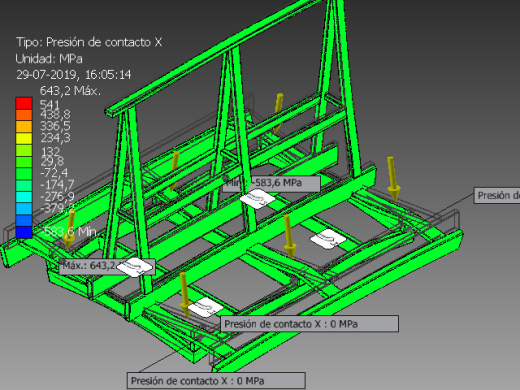Select the Máx.: 643,2 probe label
The image size is (520, 390).
tap(107, 266)
